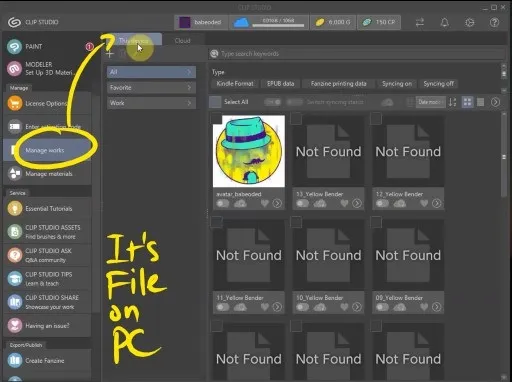Image resolution: width=512 pixels, height=382 pixels.
Task: Open Manage materials section
Action: click(47, 174)
